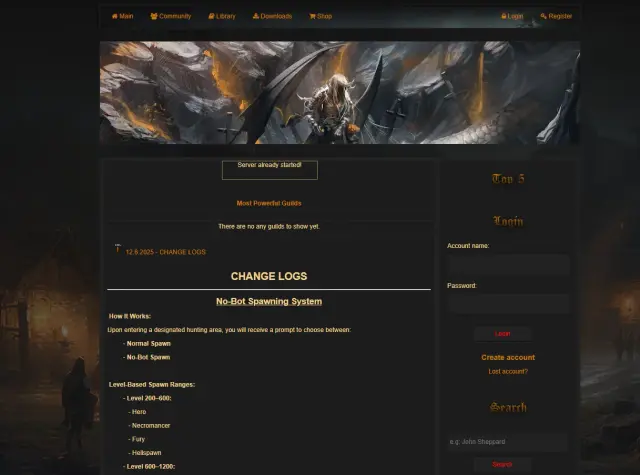Image resolution: width=640 pixels, height=475 pixels.
Task: Focus the Password input field
Action: tap(508, 304)
